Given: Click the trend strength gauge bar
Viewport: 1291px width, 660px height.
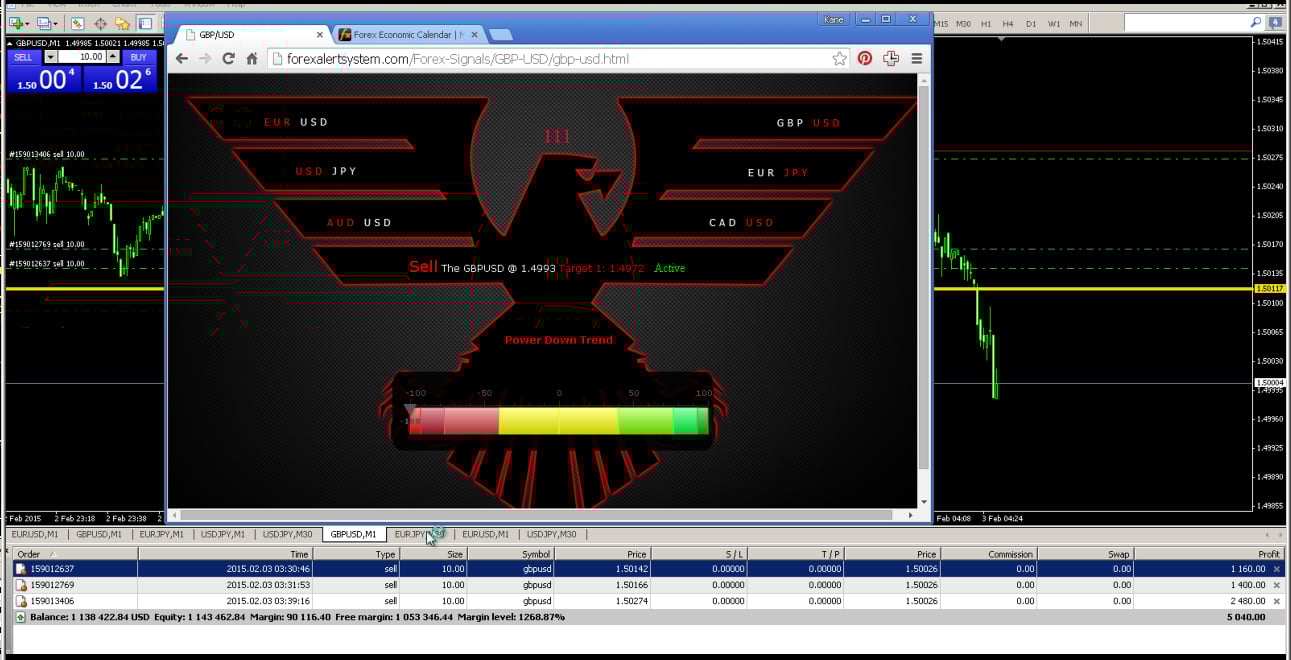Looking at the screenshot, I should [558, 421].
